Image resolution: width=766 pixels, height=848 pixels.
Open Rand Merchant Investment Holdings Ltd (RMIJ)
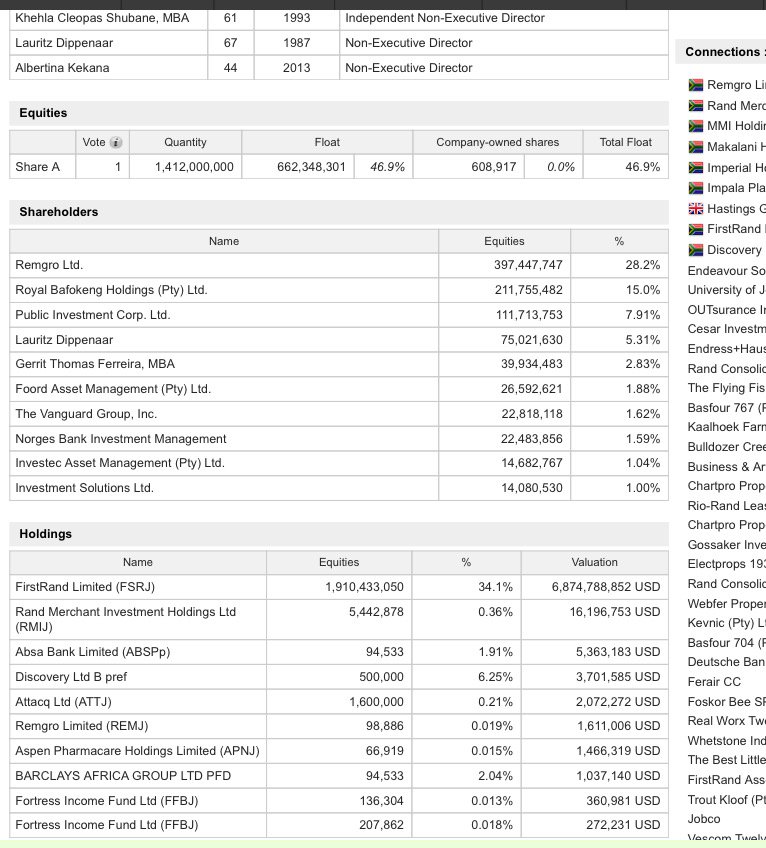[126, 619]
